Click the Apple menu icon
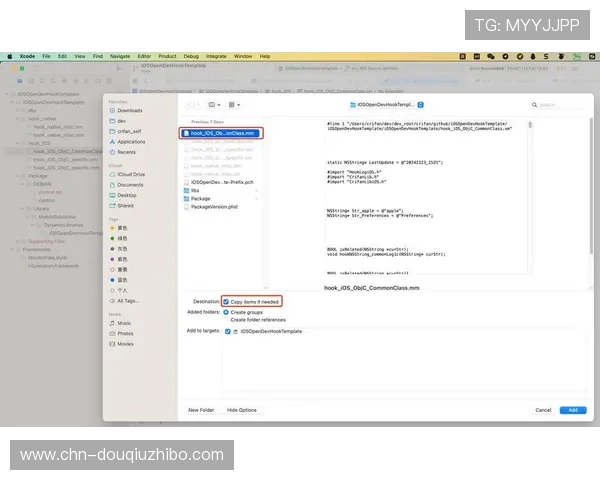Image resolution: width=600 pixels, height=480 pixels. coord(9,56)
